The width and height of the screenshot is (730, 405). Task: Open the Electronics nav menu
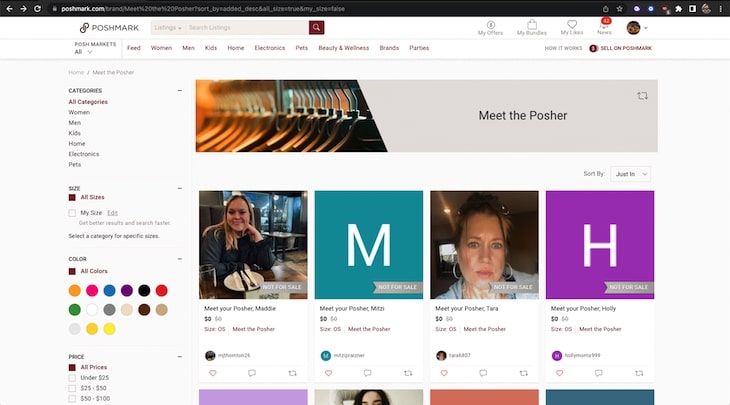coord(270,48)
